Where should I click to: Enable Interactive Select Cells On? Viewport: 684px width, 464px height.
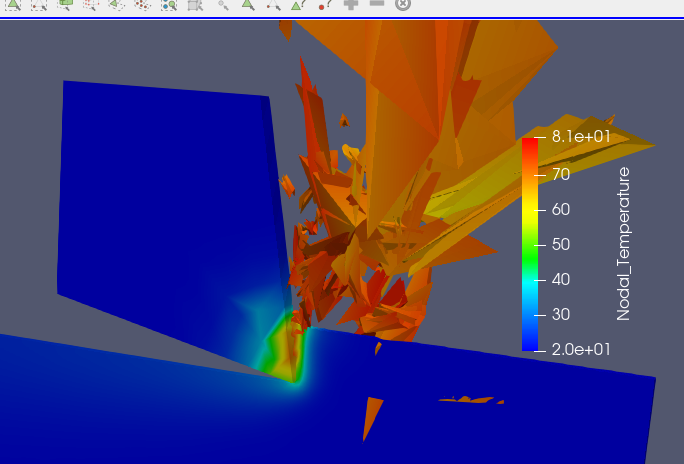click(248, 5)
